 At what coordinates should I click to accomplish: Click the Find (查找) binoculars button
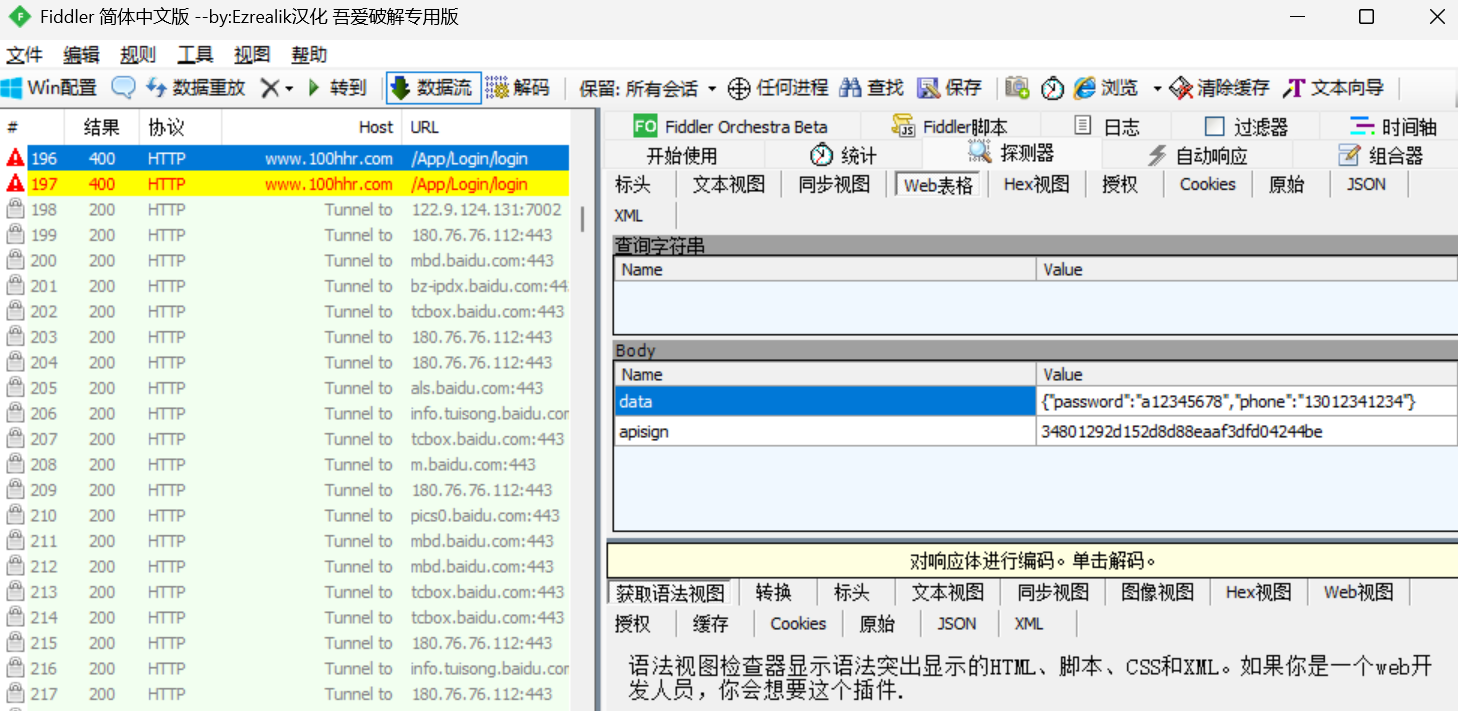pyautogui.click(x=871, y=88)
